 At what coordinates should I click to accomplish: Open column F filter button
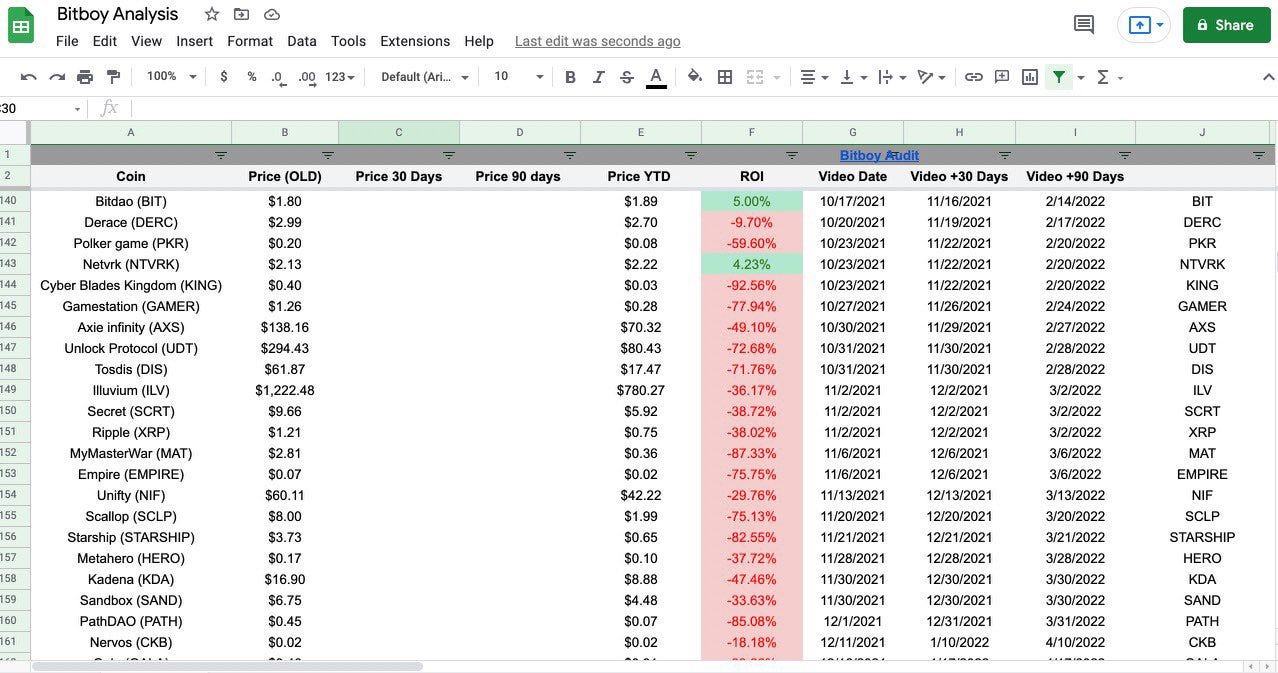point(792,155)
